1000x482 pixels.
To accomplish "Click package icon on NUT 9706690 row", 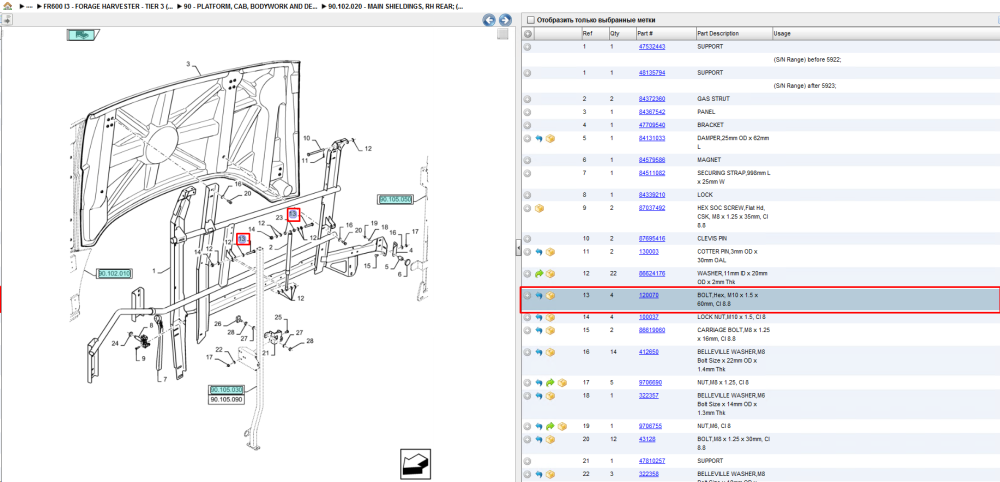I will (562, 383).
